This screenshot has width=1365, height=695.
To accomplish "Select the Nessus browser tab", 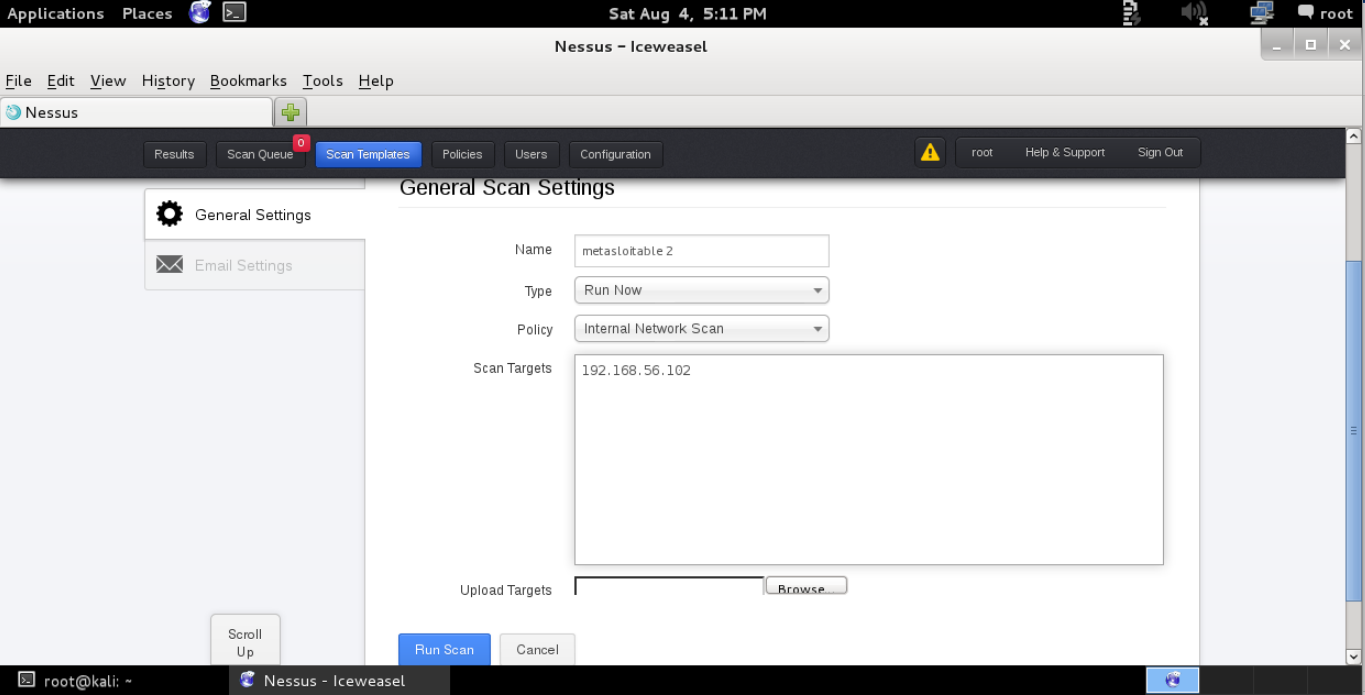I will coord(136,112).
